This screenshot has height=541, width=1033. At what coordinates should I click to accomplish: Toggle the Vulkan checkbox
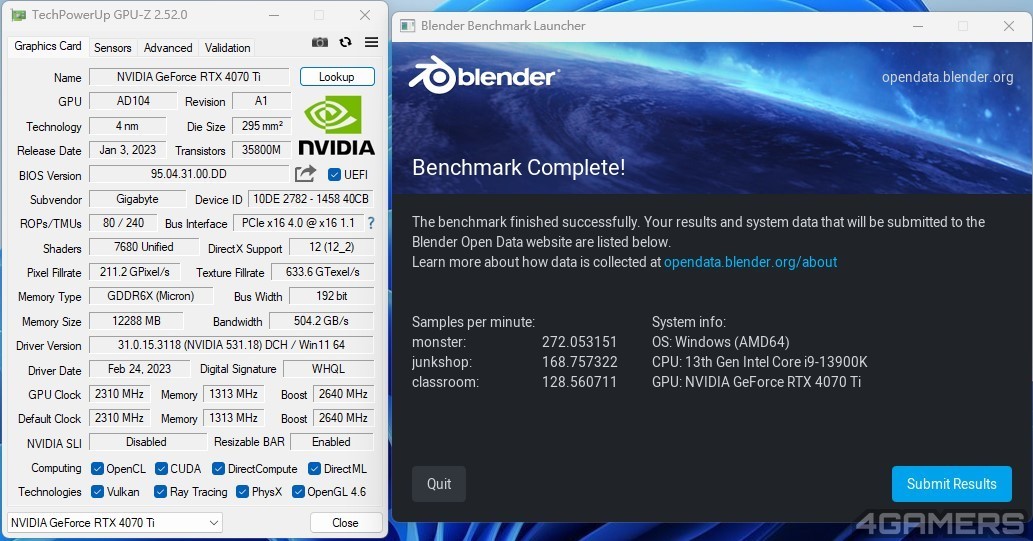coord(98,492)
